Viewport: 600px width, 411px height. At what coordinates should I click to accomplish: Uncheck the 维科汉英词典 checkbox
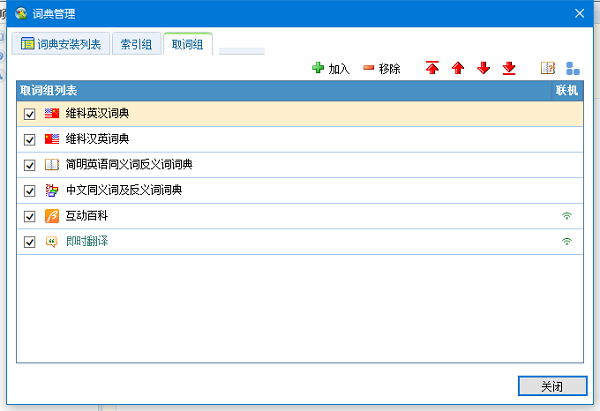29,139
